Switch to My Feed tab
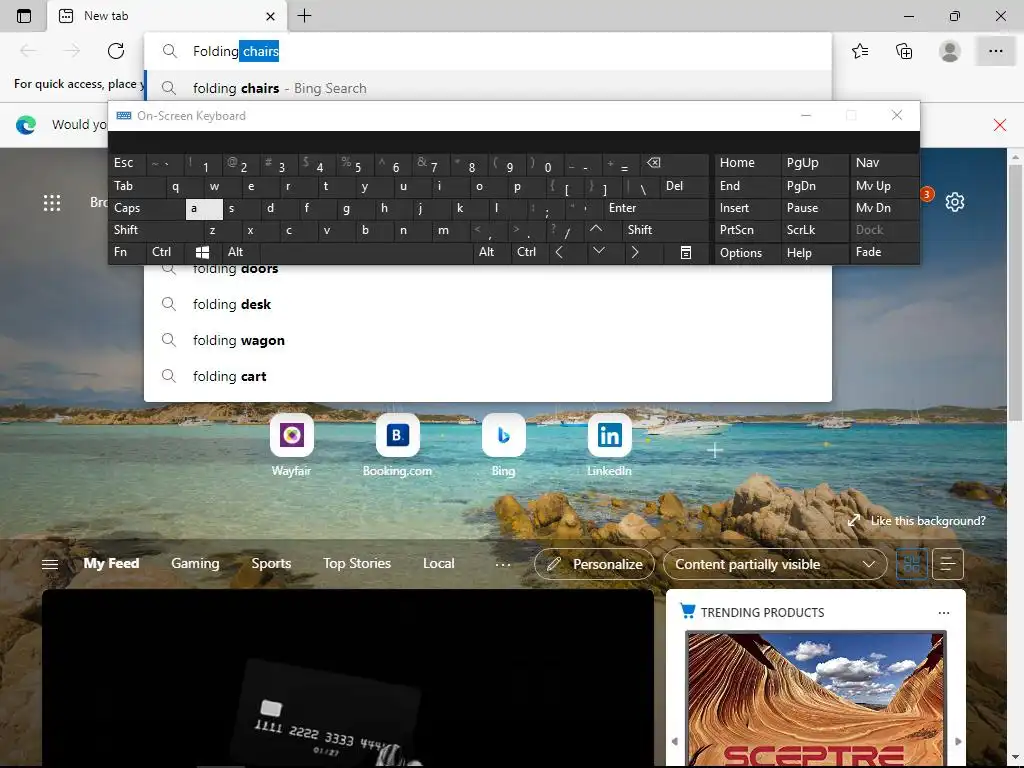Screen dimensions: 1024x768 point(111,564)
